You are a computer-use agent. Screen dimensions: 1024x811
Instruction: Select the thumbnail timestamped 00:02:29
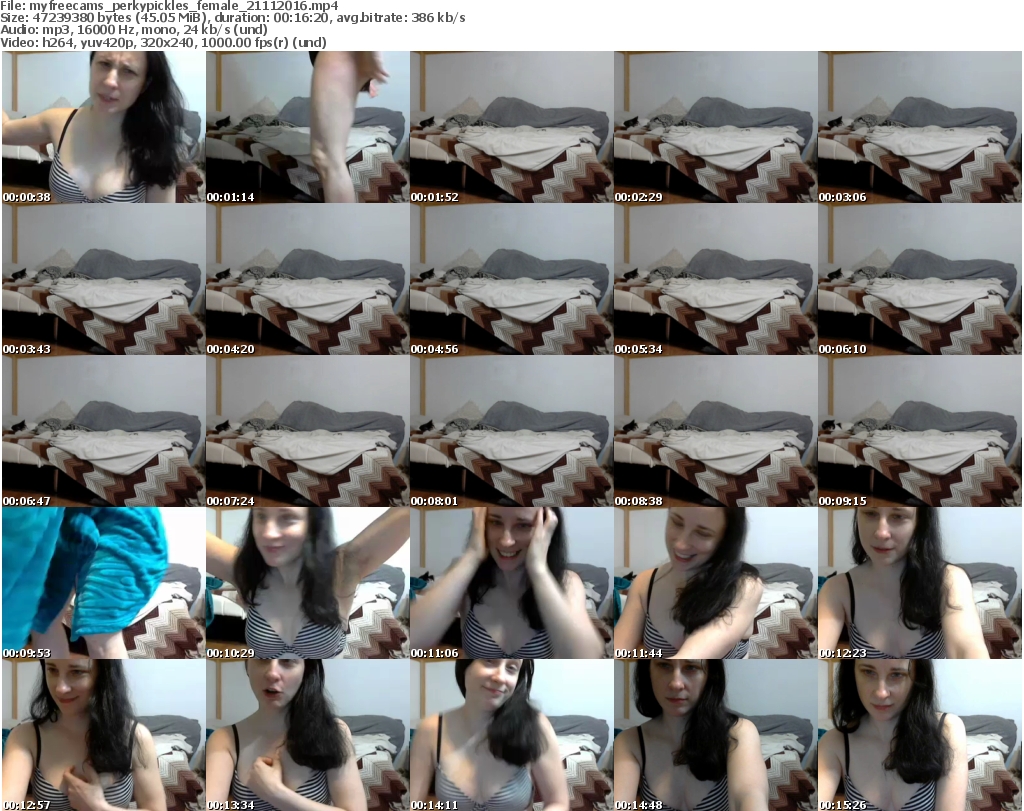point(716,127)
